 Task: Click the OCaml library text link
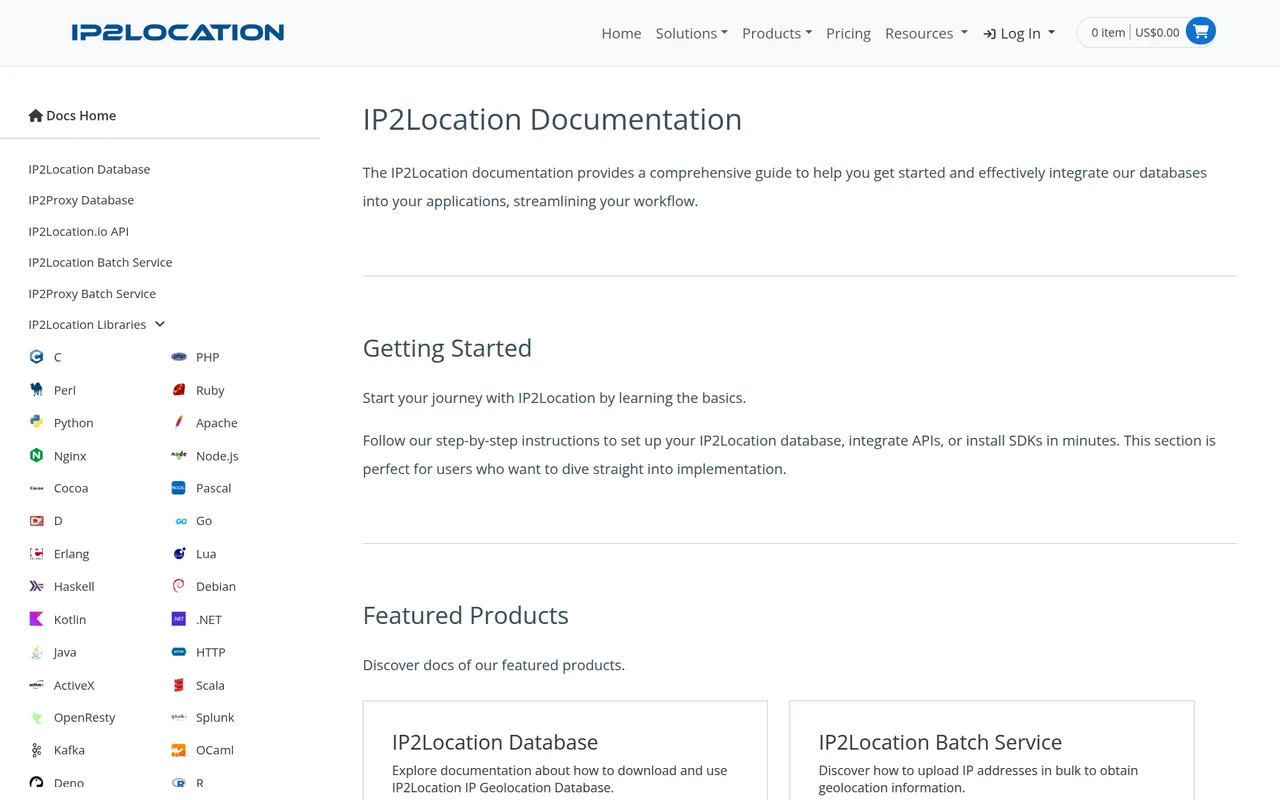click(x=215, y=750)
